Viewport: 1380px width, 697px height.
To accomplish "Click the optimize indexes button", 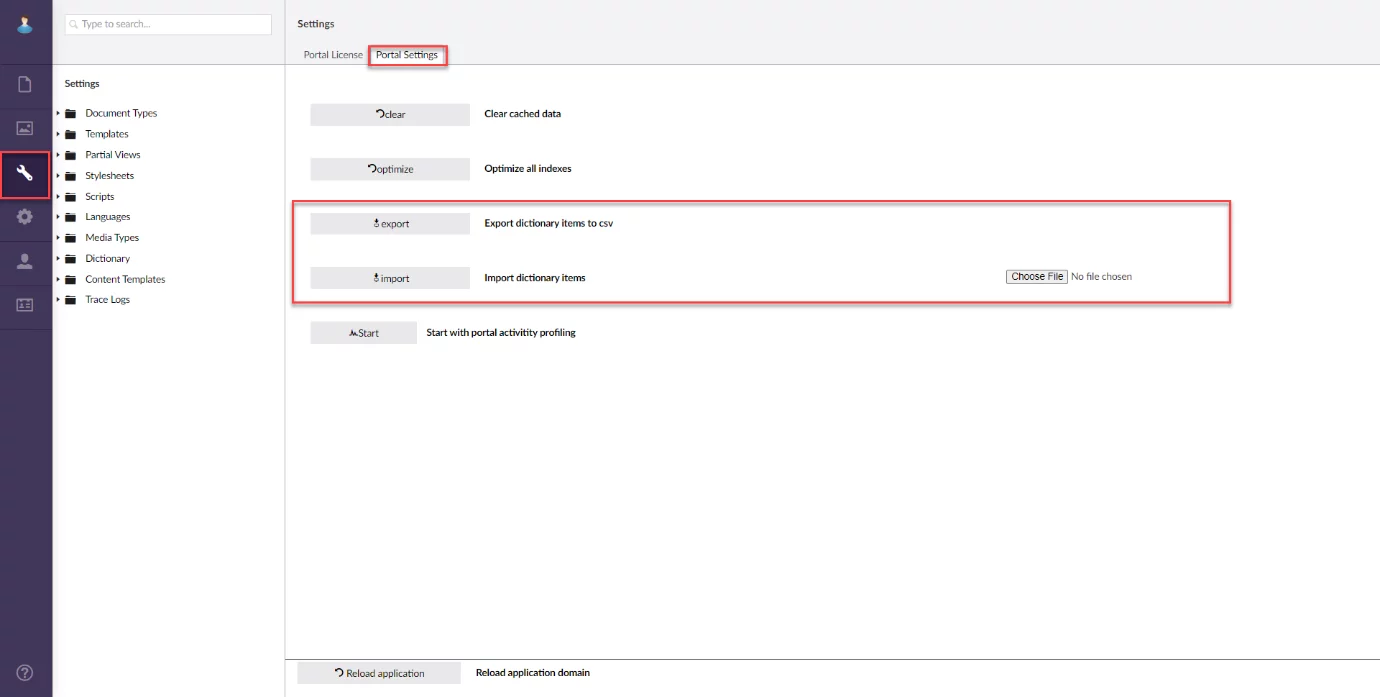I will [390, 169].
